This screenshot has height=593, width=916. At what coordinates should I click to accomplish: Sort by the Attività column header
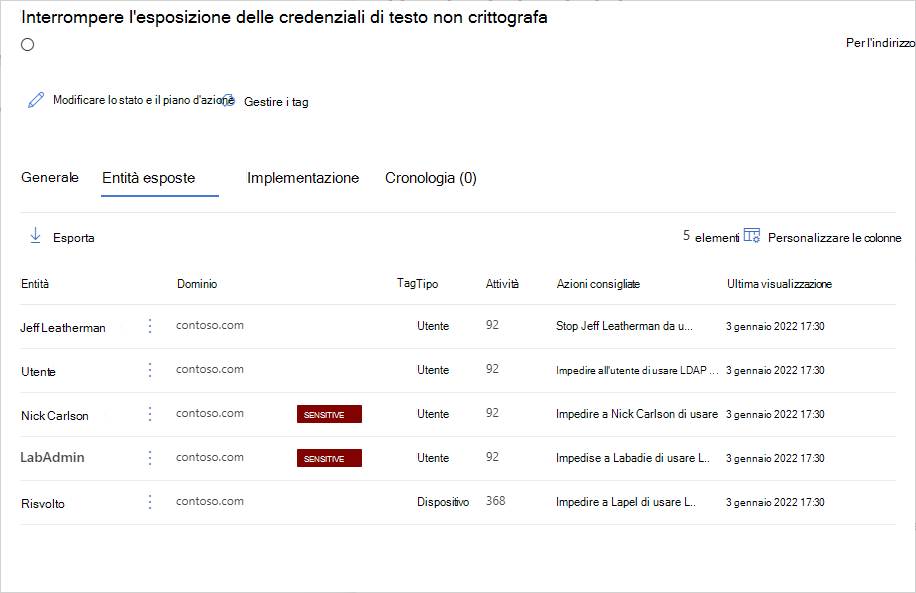[502, 284]
